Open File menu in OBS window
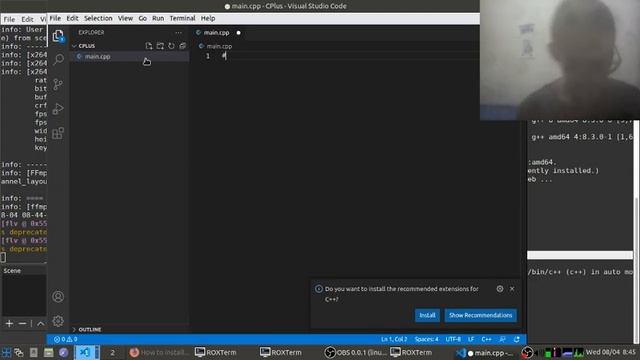Screen dimensions: 640x360 (9, 19)
